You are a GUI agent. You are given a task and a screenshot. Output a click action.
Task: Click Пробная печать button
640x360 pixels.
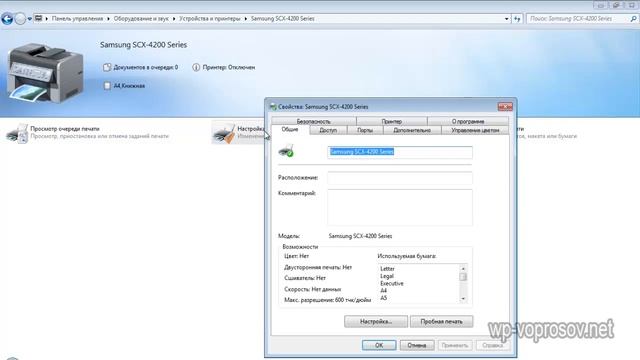442,322
